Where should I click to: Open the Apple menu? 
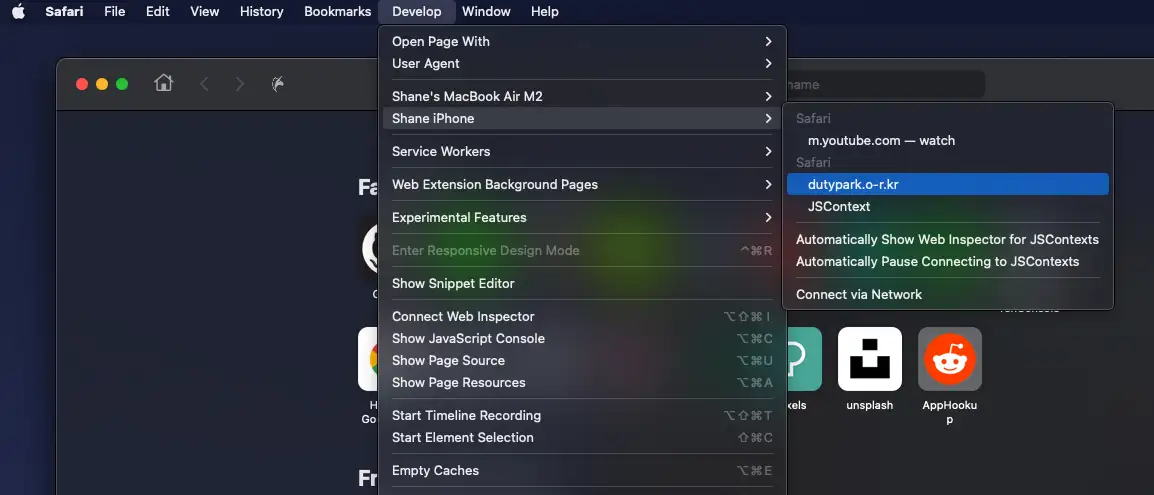point(18,11)
